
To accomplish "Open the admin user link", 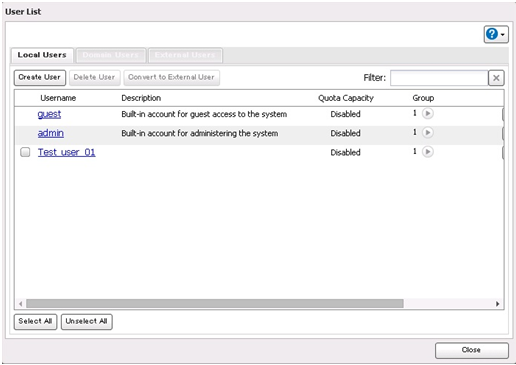I will pyautogui.click(x=51, y=133).
